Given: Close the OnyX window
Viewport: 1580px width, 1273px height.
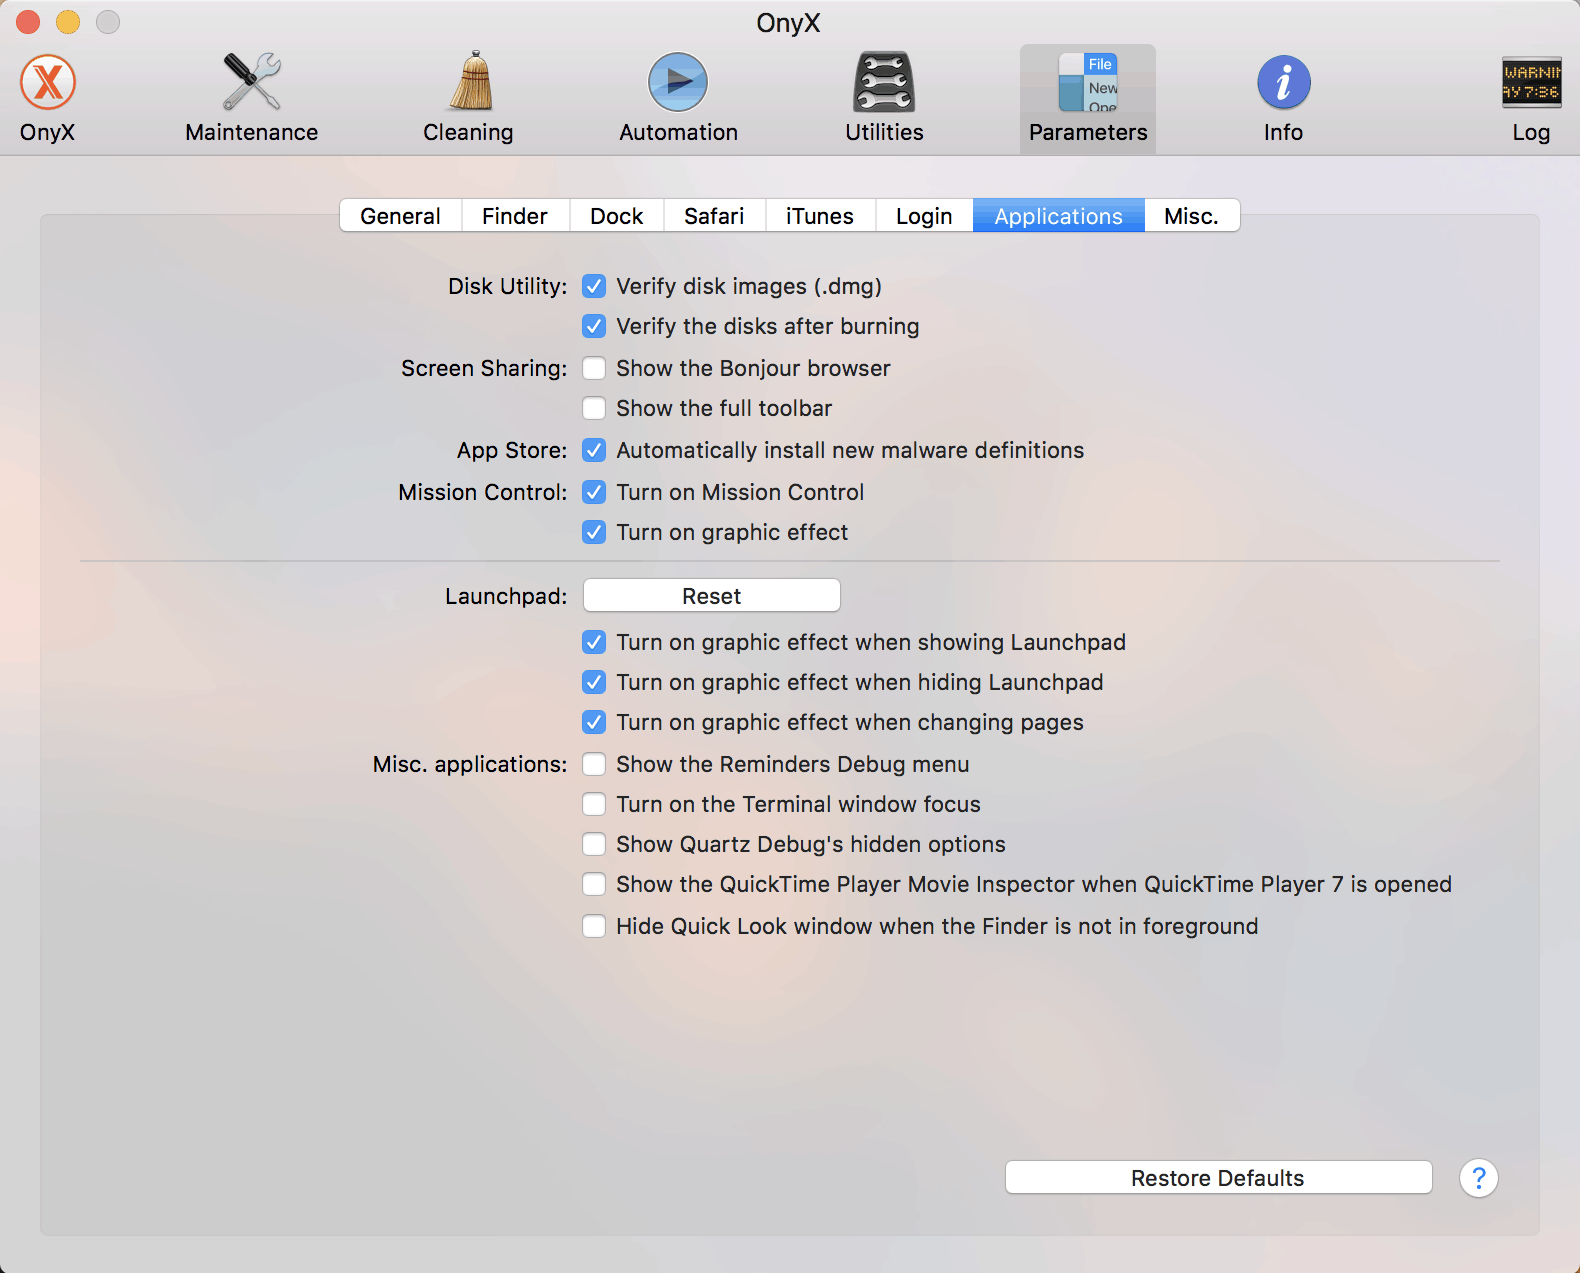Looking at the screenshot, I should [x=28, y=22].
